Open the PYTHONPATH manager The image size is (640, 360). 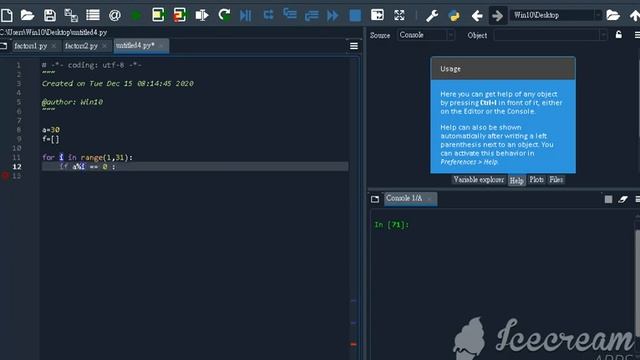[454, 16]
